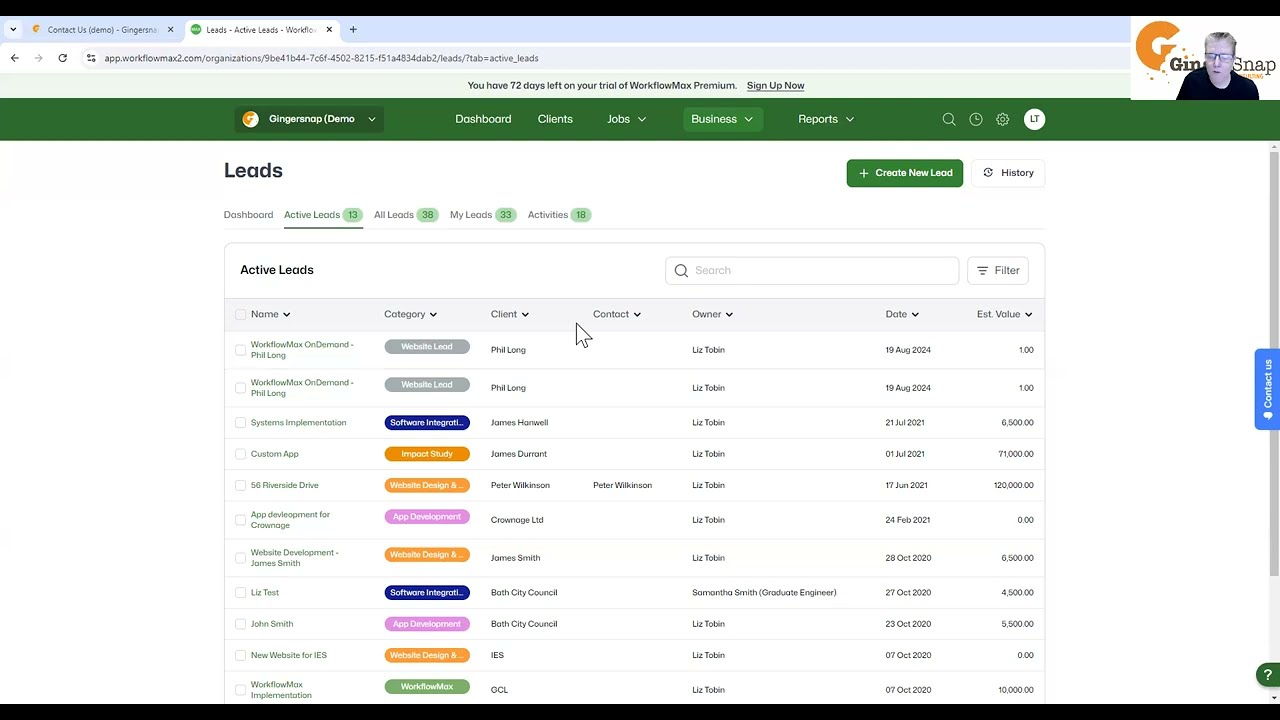Screen dimensions: 1280x720
Task: Switch to the leads Dashboard tab
Action: click(248, 215)
